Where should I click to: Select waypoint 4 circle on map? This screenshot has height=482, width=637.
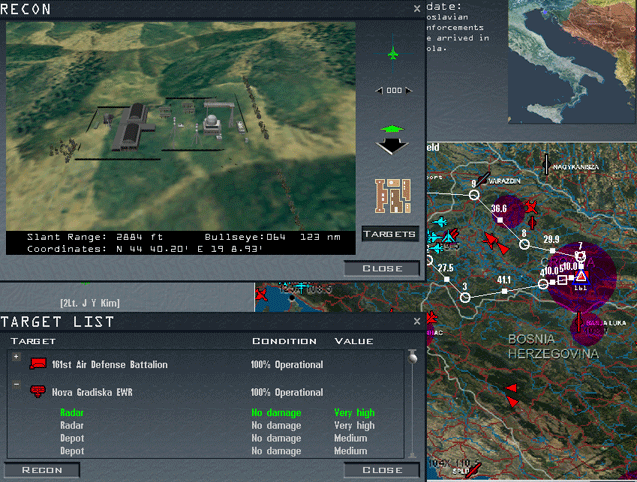pos(543,284)
